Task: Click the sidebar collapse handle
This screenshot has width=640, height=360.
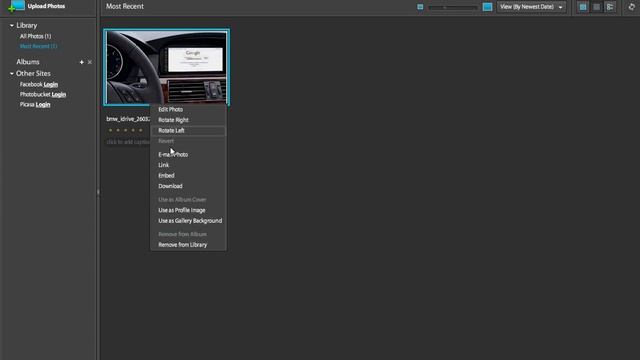Action: (98, 192)
